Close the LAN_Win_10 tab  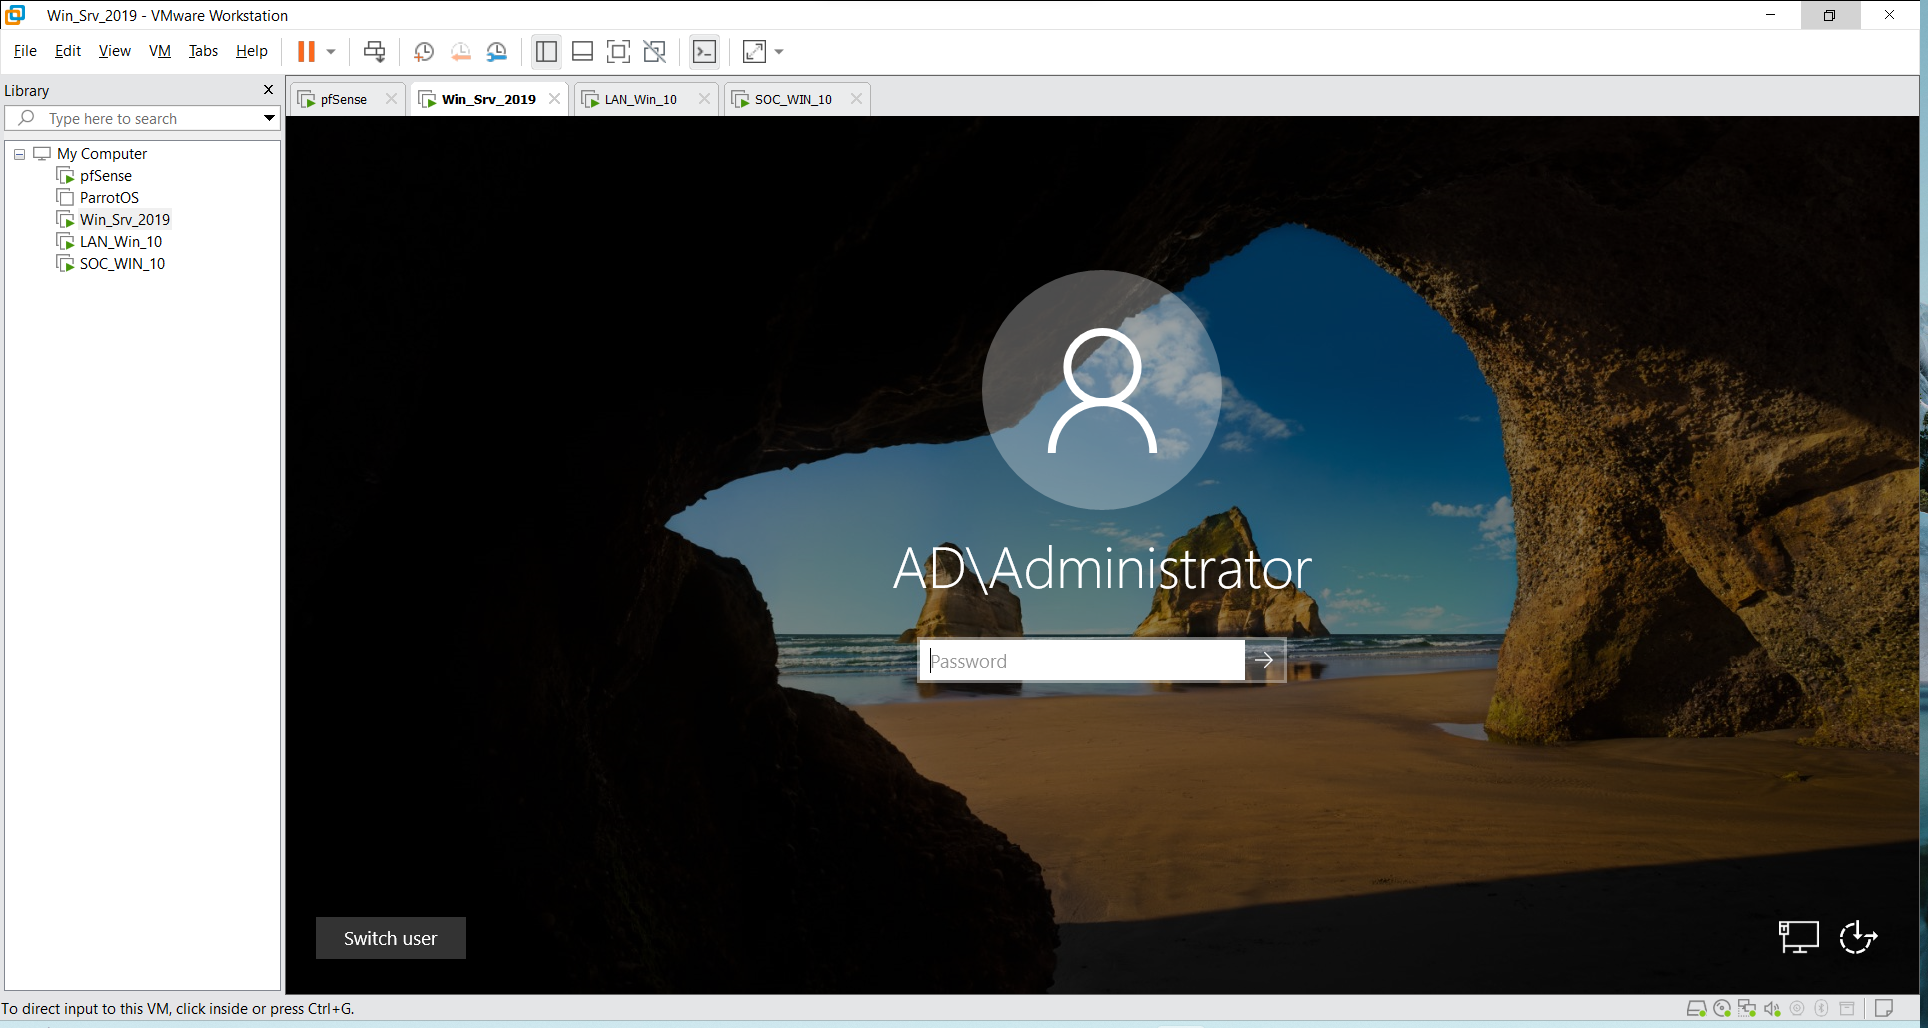coord(704,98)
